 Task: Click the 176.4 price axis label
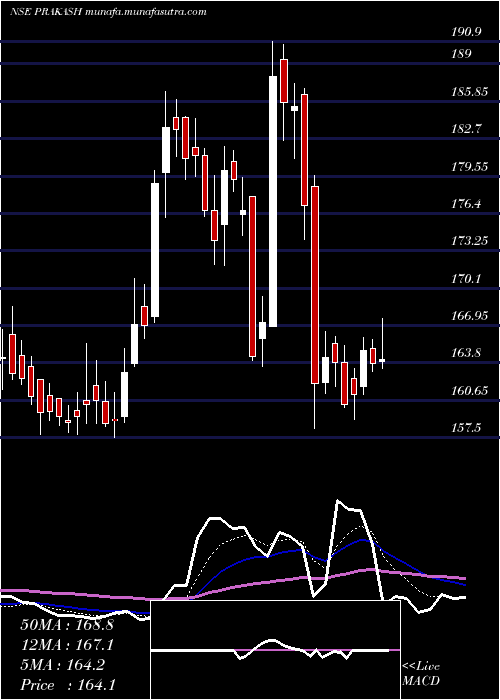[468, 204]
